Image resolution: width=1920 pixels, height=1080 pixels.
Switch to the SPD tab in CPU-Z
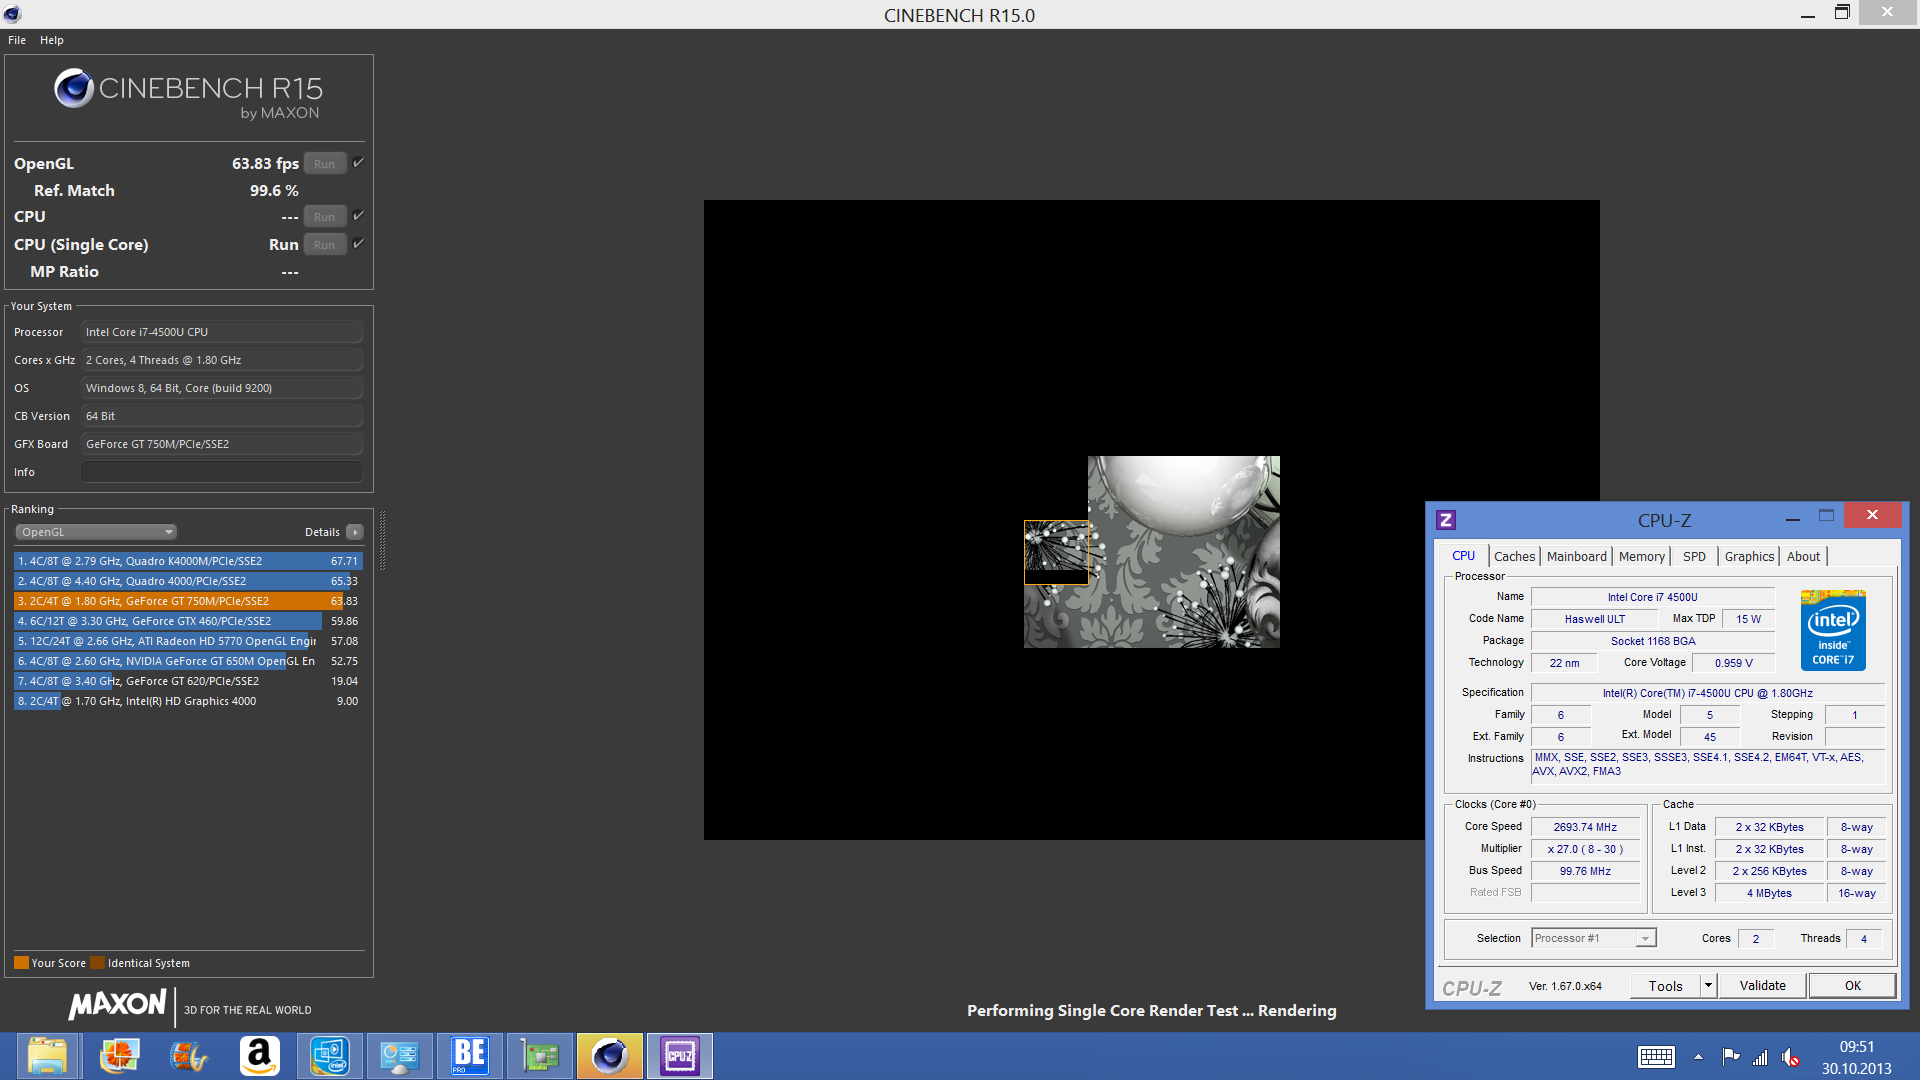pyautogui.click(x=1694, y=557)
